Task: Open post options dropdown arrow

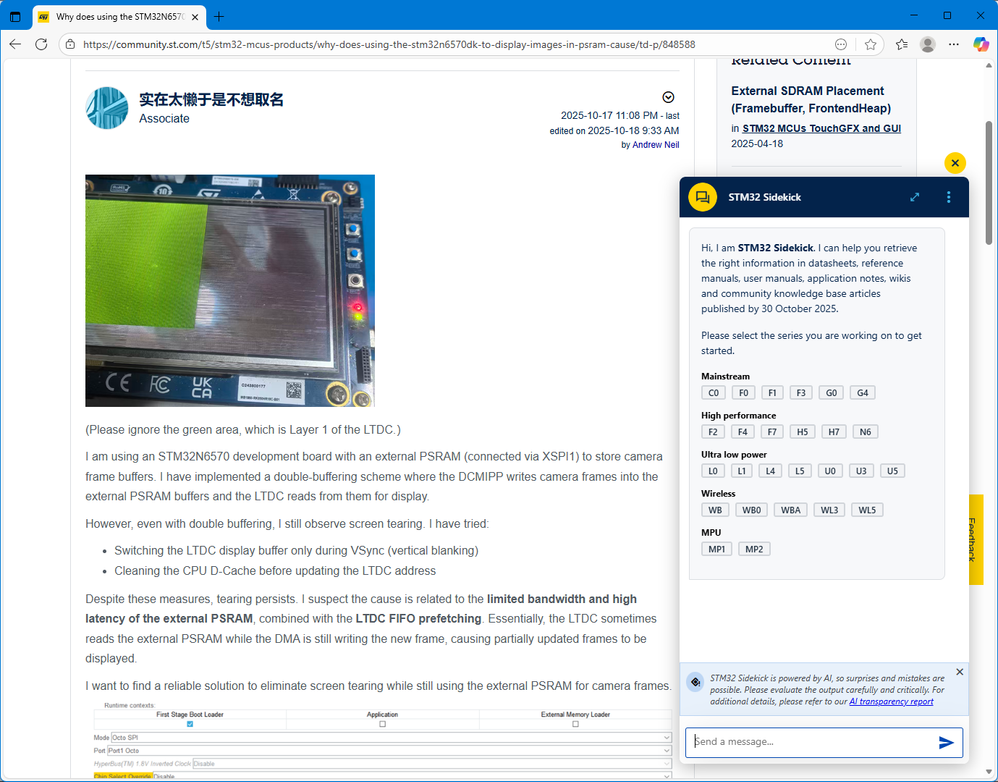Action: 668,97
